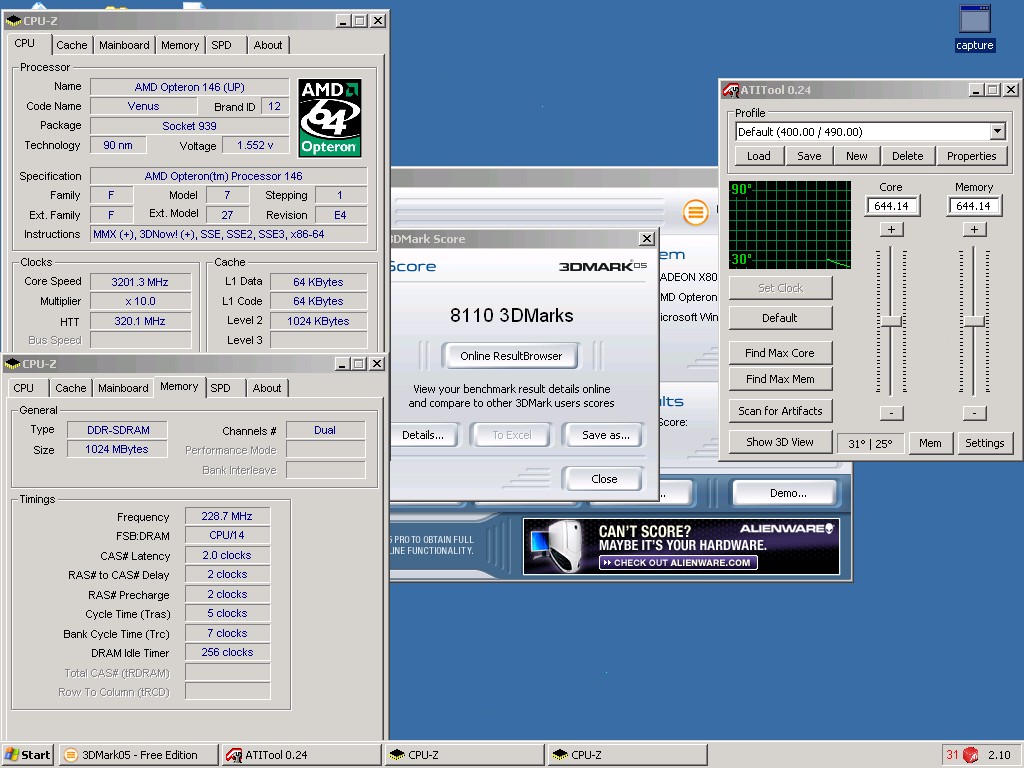Open ATITool profile Properties
The image size is (1024, 768).
[x=972, y=156]
